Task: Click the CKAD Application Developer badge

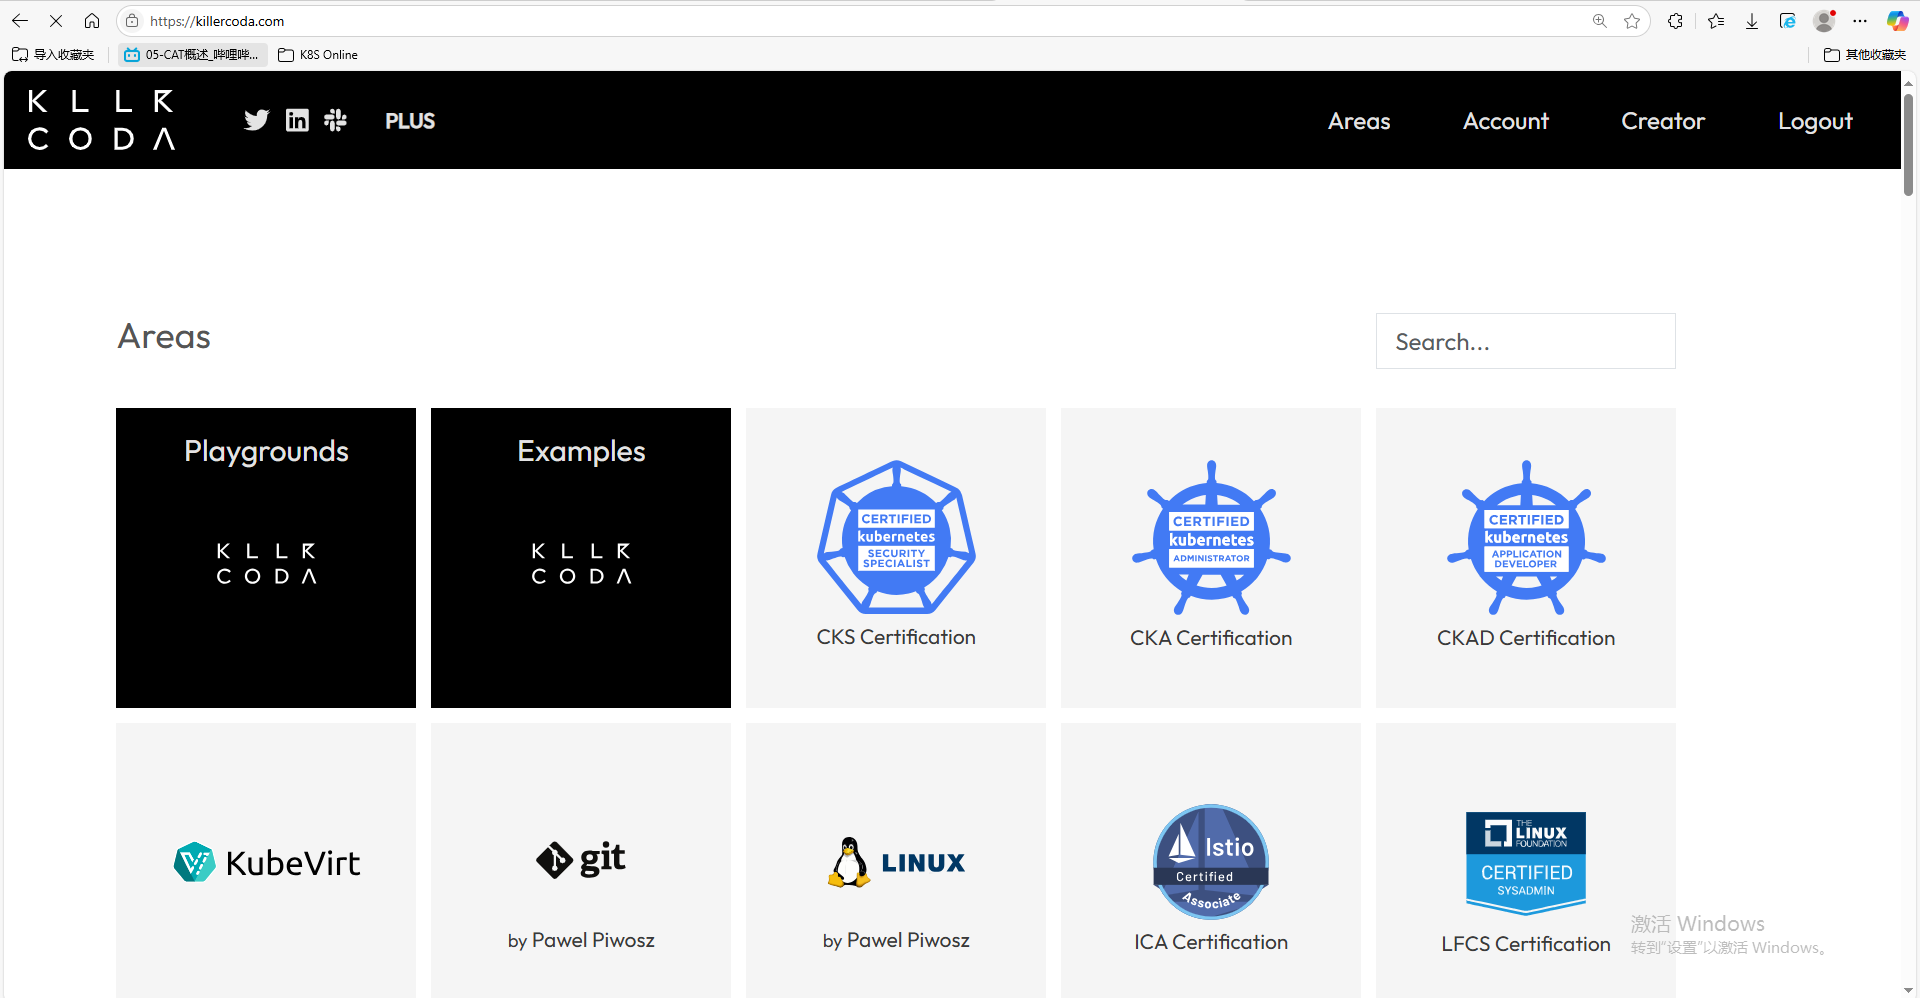Action: point(1526,537)
